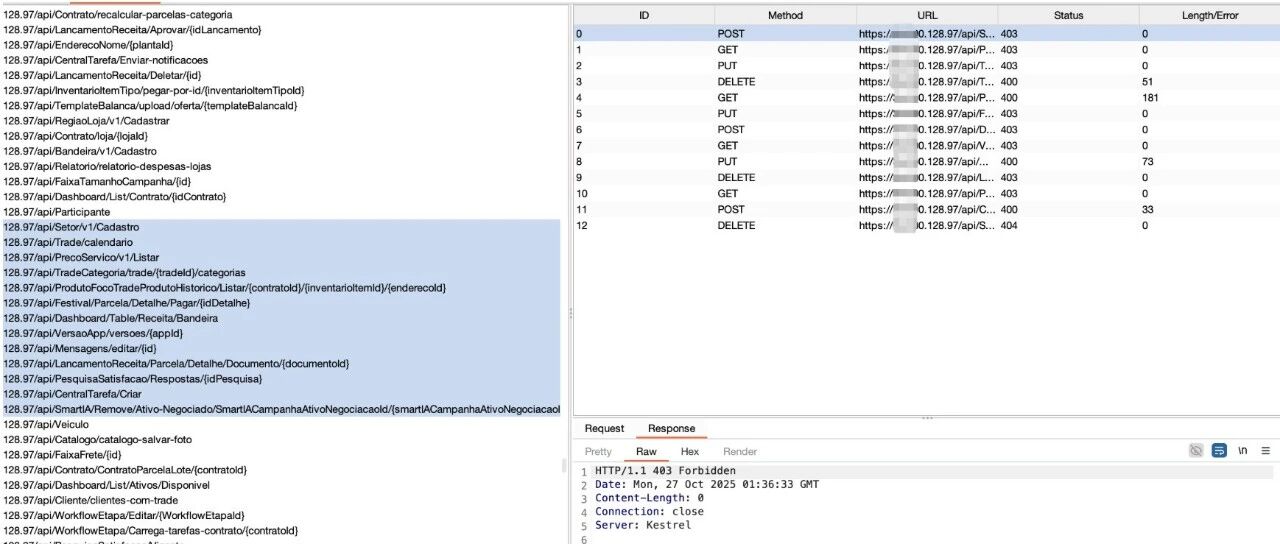Select the DELETE method cell in row 3
The width and height of the screenshot is (1280, 544).
coord(736,81)
